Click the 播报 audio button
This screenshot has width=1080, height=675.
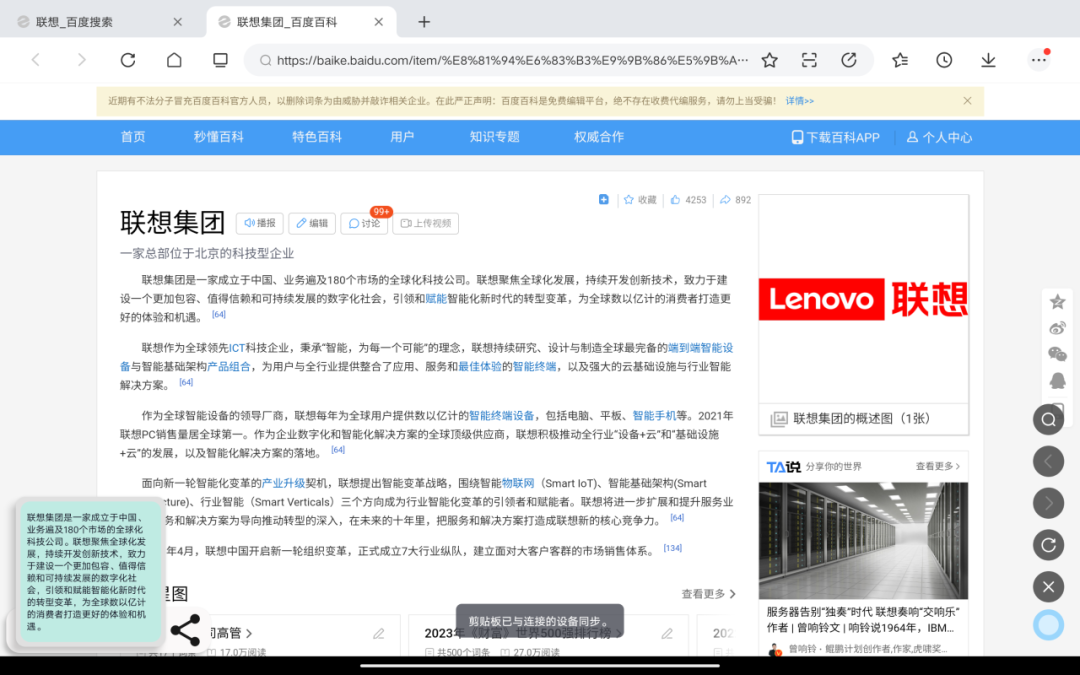pyautogui.click(x=260, y=223)
